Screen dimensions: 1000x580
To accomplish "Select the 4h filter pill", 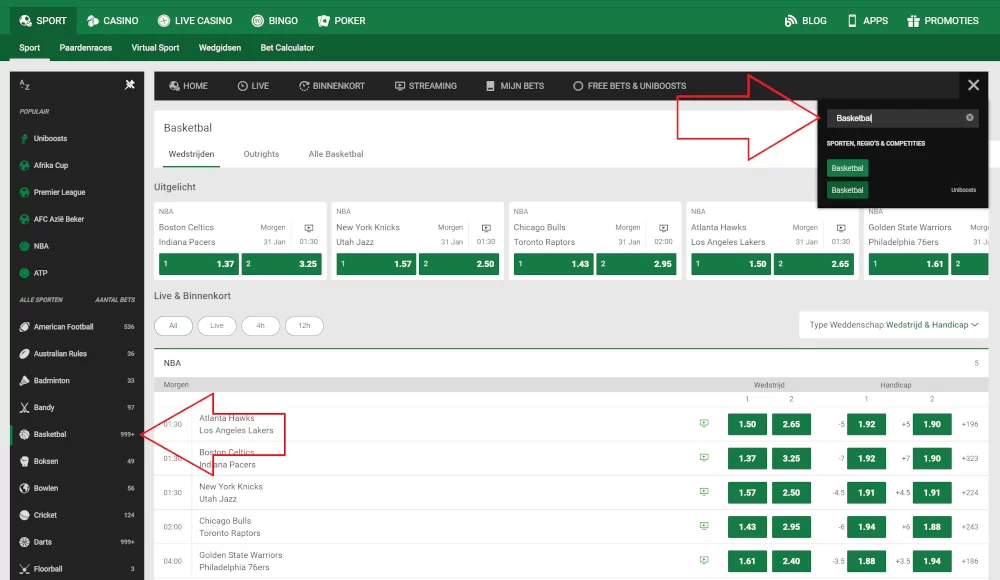I will (260, 325).
